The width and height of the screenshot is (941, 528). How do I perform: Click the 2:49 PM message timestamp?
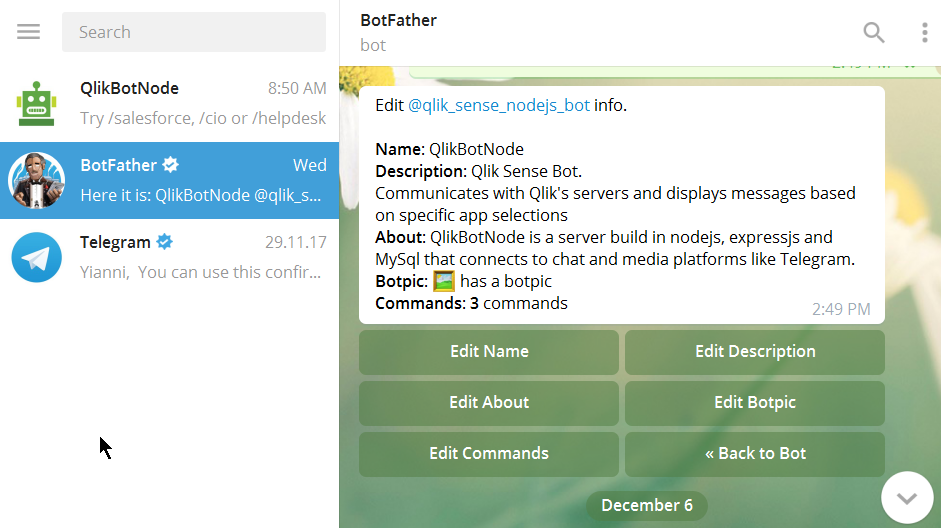[841, 309]
